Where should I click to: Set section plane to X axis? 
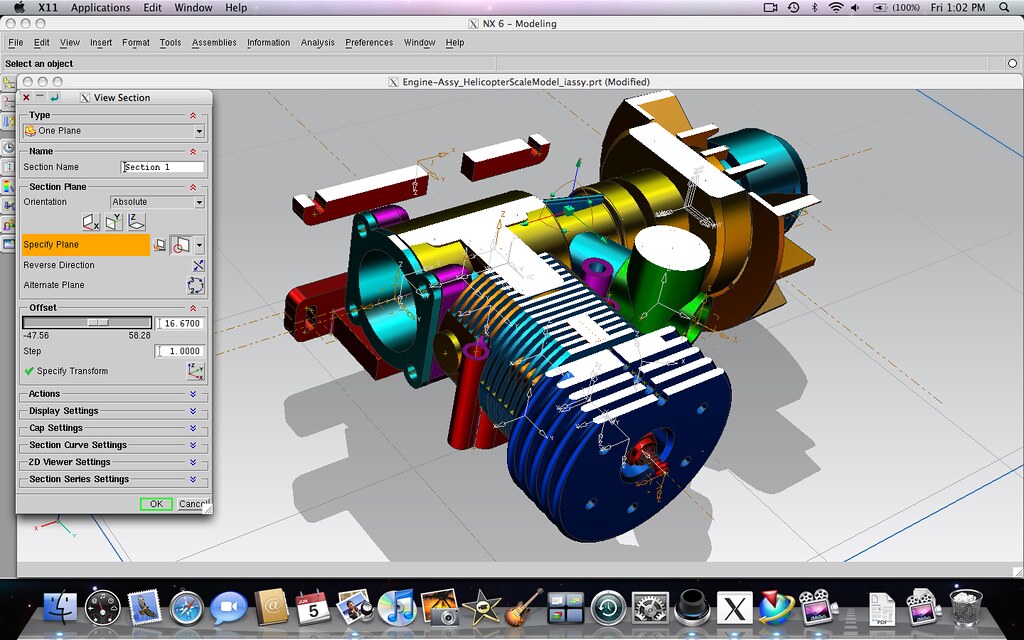pyautogui.click(x=91, y=222)
